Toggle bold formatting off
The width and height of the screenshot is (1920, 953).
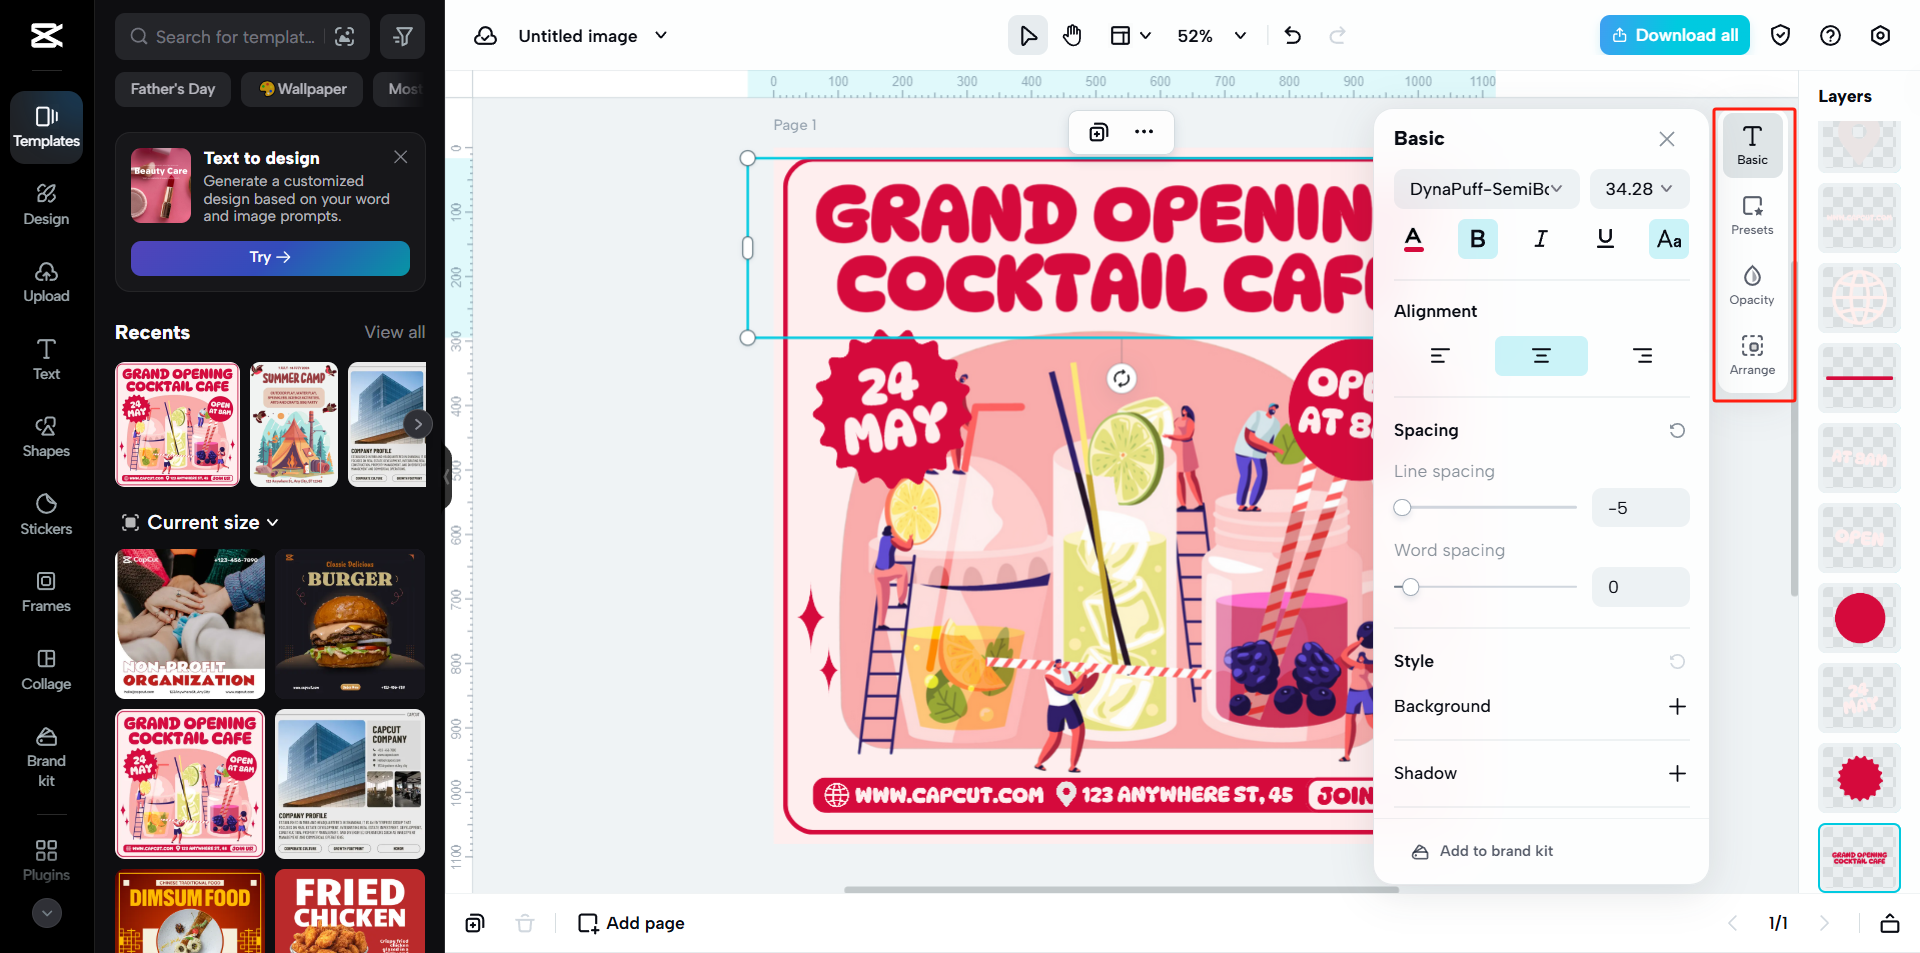(x=1477, y=239)
